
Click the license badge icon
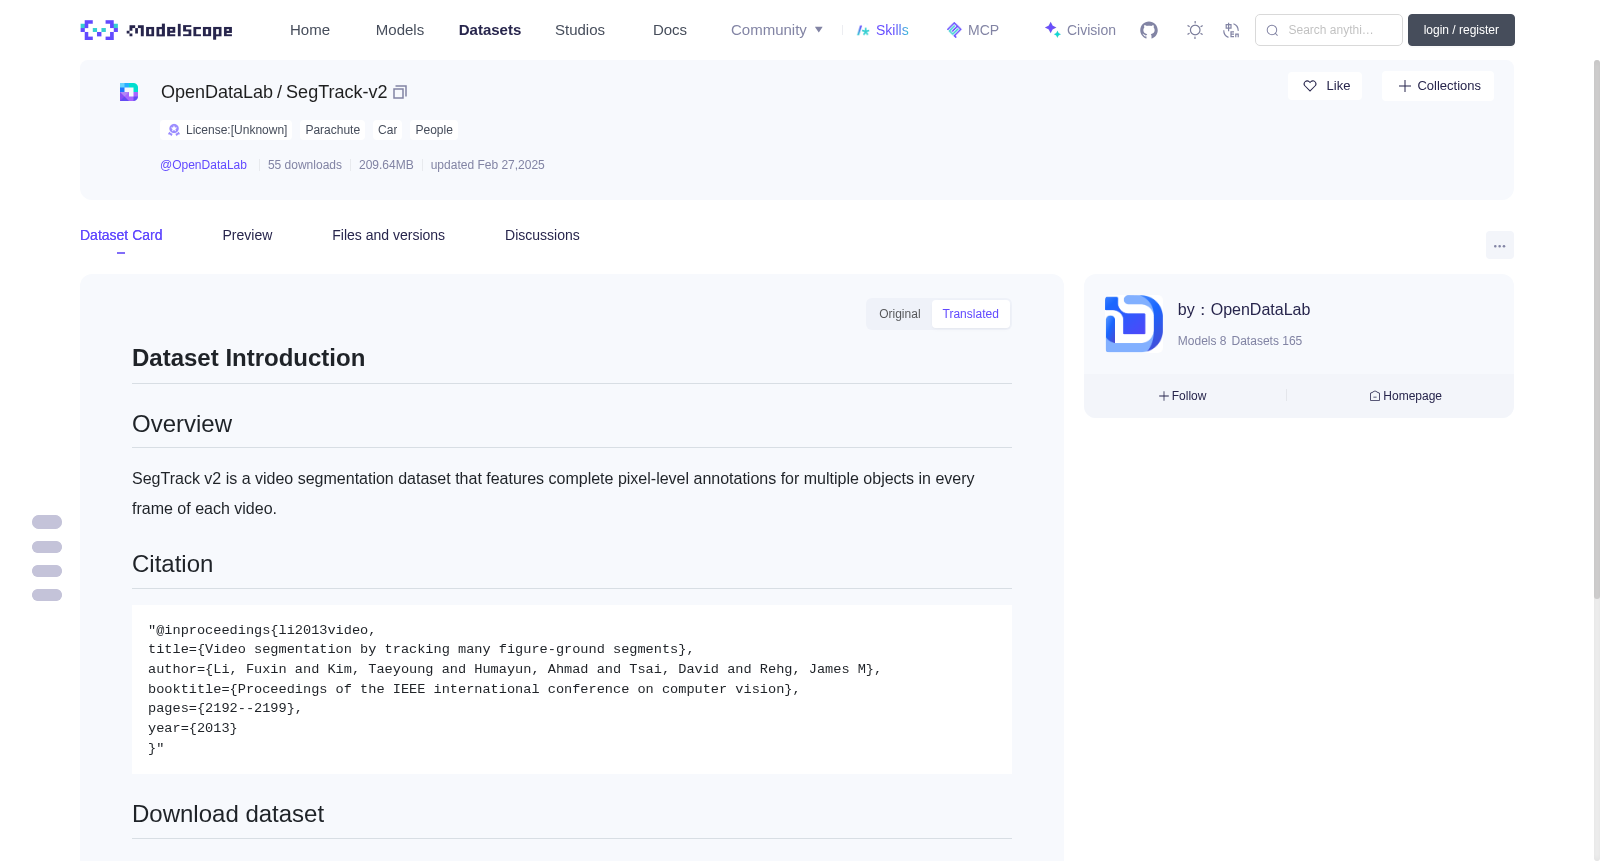click(174, 130)
